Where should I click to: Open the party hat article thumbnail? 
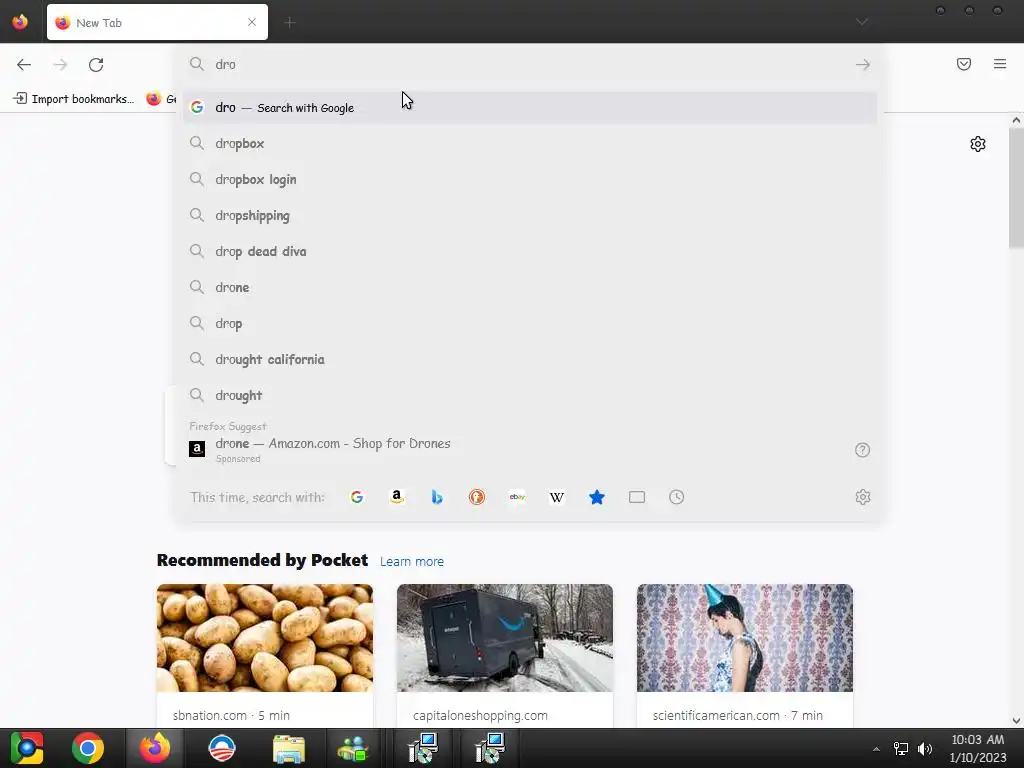(744, 638)
